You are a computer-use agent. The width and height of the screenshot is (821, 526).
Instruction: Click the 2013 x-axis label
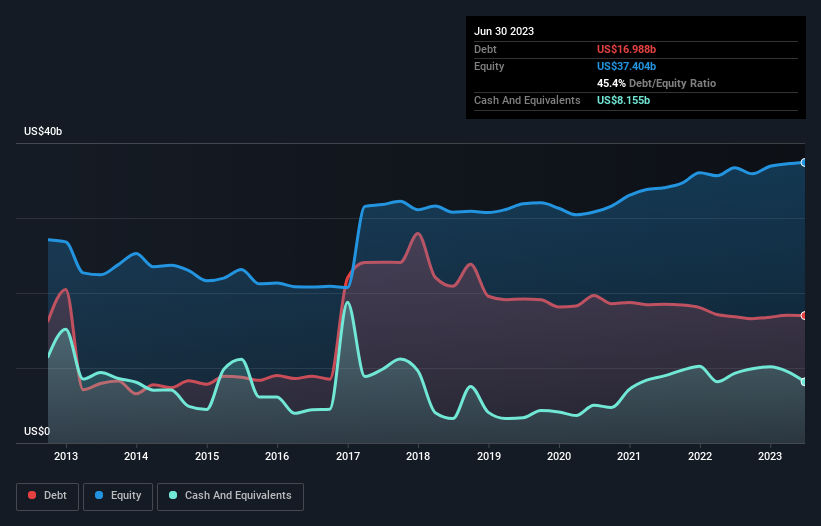[x=66, y=457]
